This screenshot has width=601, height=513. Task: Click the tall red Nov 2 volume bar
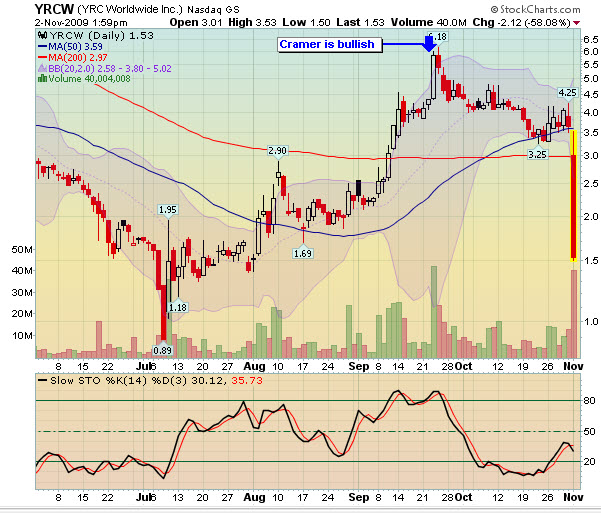tap(574, 314)
